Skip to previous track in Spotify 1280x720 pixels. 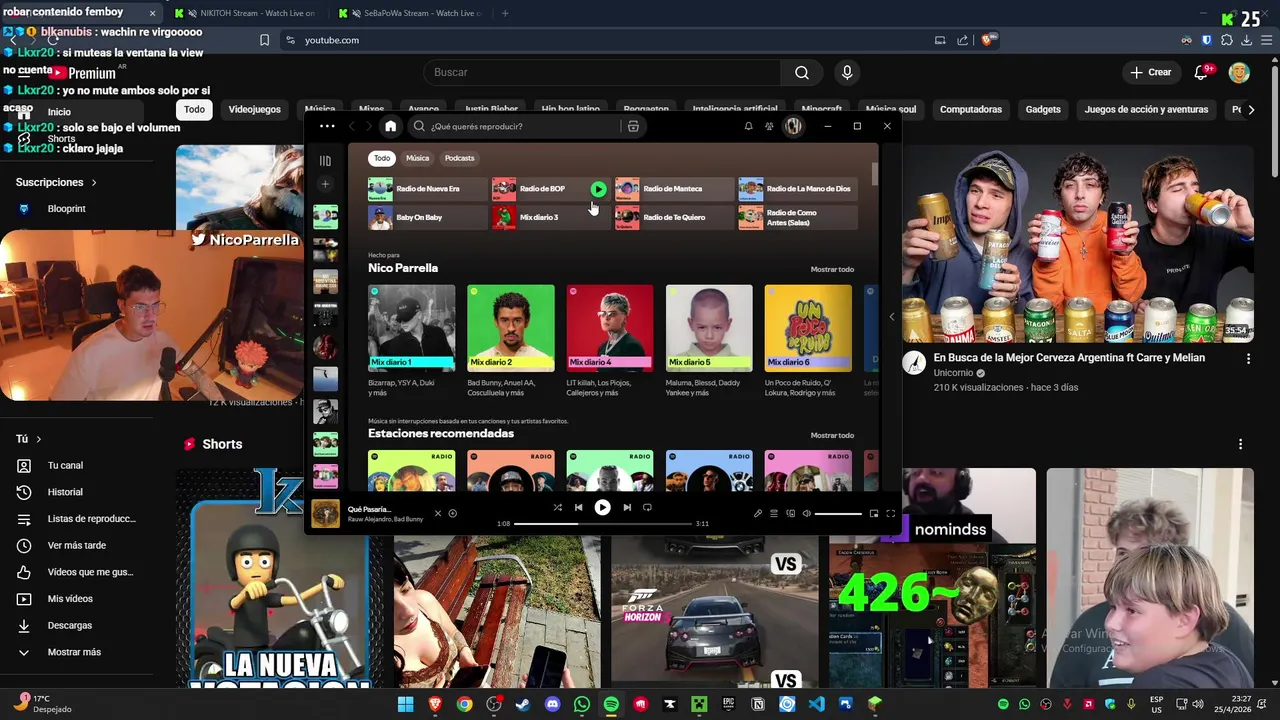point(578,508)
